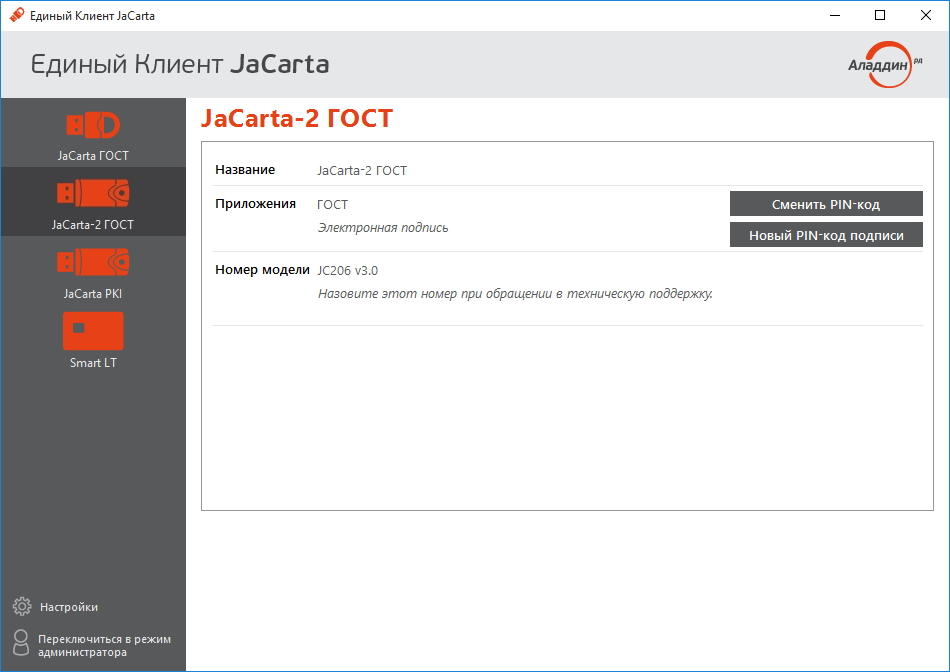Select the JaCarta ГОСТ token icon
This screenshot has height=672, width=950.
93,125
